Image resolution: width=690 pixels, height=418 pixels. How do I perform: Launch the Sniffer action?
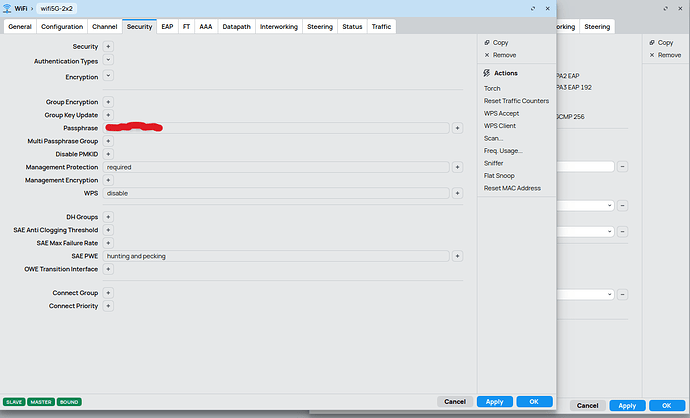tap(493, 163)
